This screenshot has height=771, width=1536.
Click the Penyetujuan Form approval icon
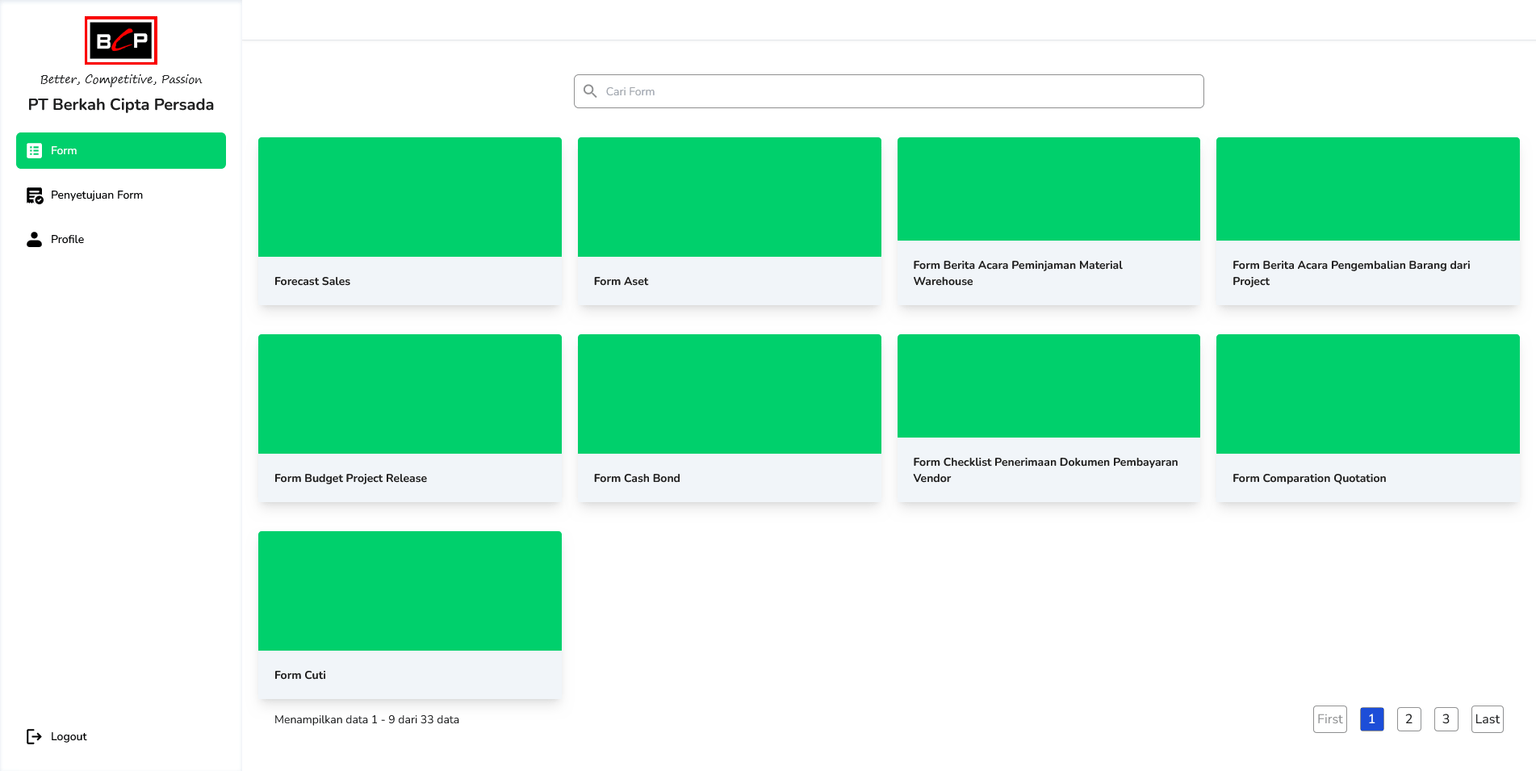tap(34, 195)
